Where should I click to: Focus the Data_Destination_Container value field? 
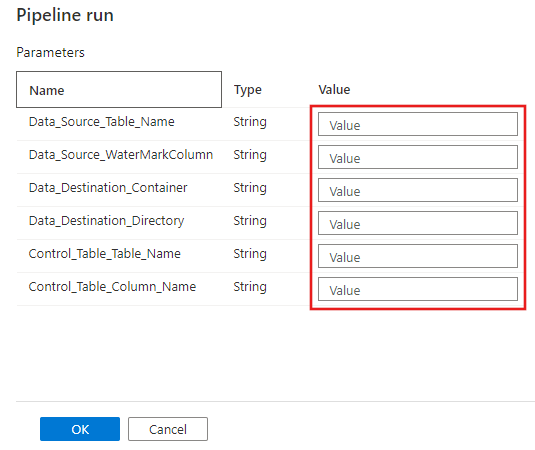pos(418,190)
